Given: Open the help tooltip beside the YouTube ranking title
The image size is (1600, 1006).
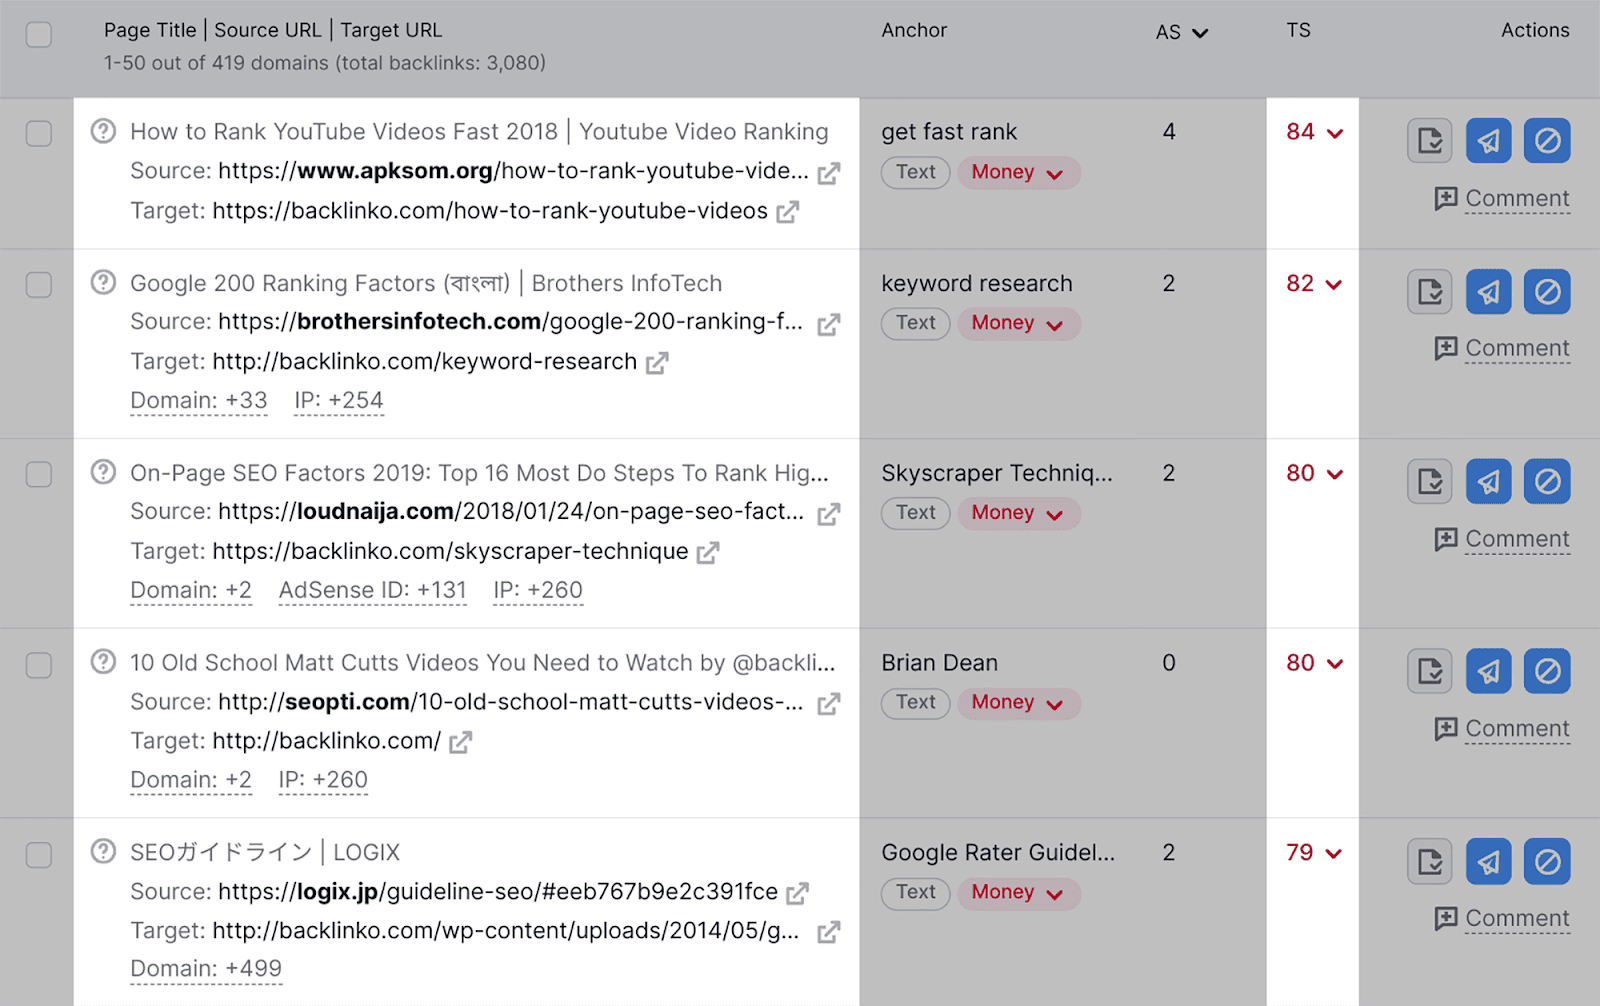Looking at the screenshot, I should coord(103,131).
